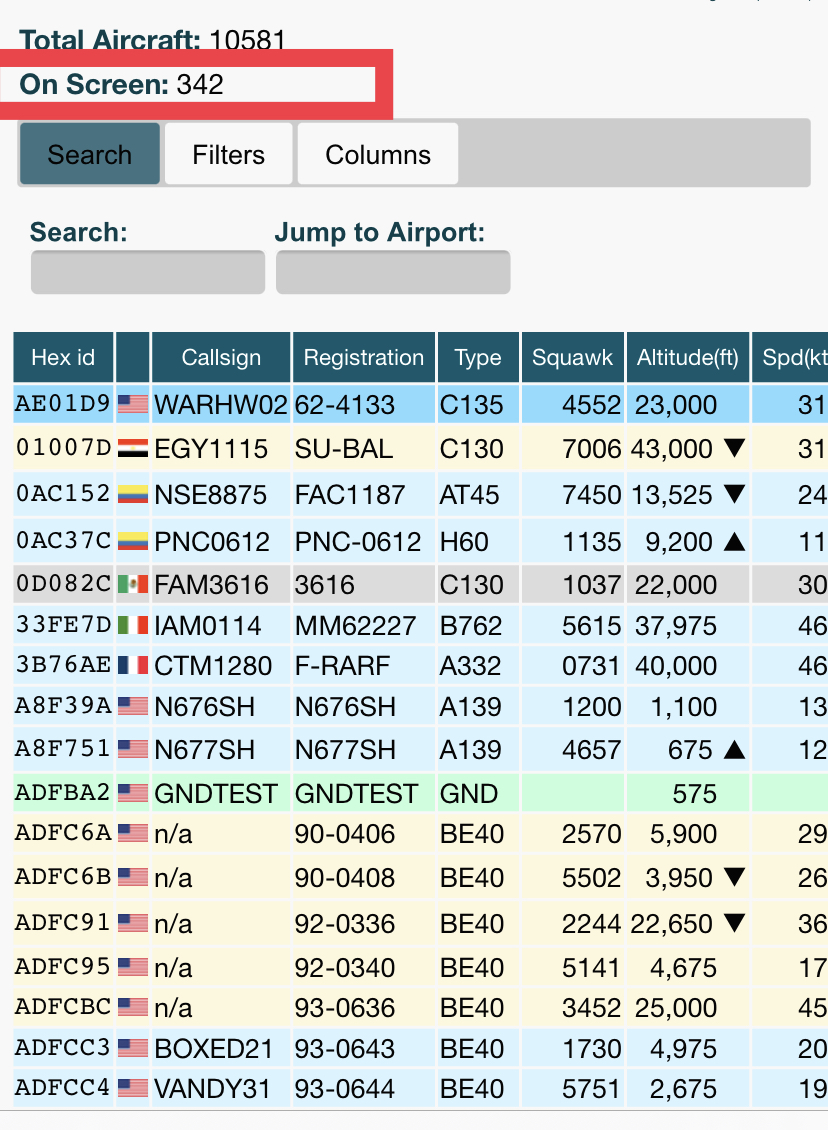
Task: Click US flag in ADFC95 row
Action: [x=133, y=967]
